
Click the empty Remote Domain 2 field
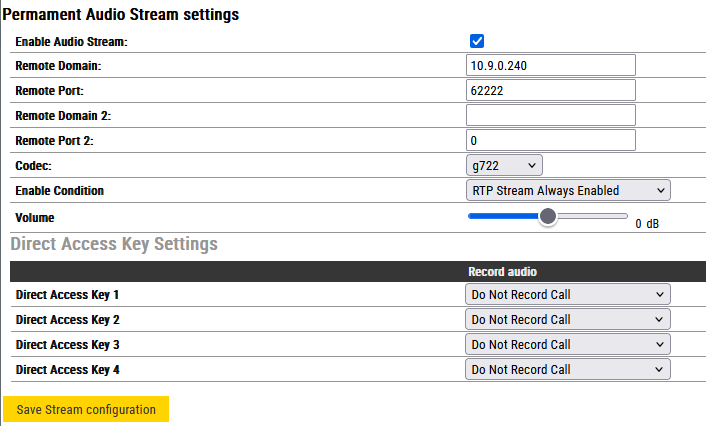coord(551,115)
